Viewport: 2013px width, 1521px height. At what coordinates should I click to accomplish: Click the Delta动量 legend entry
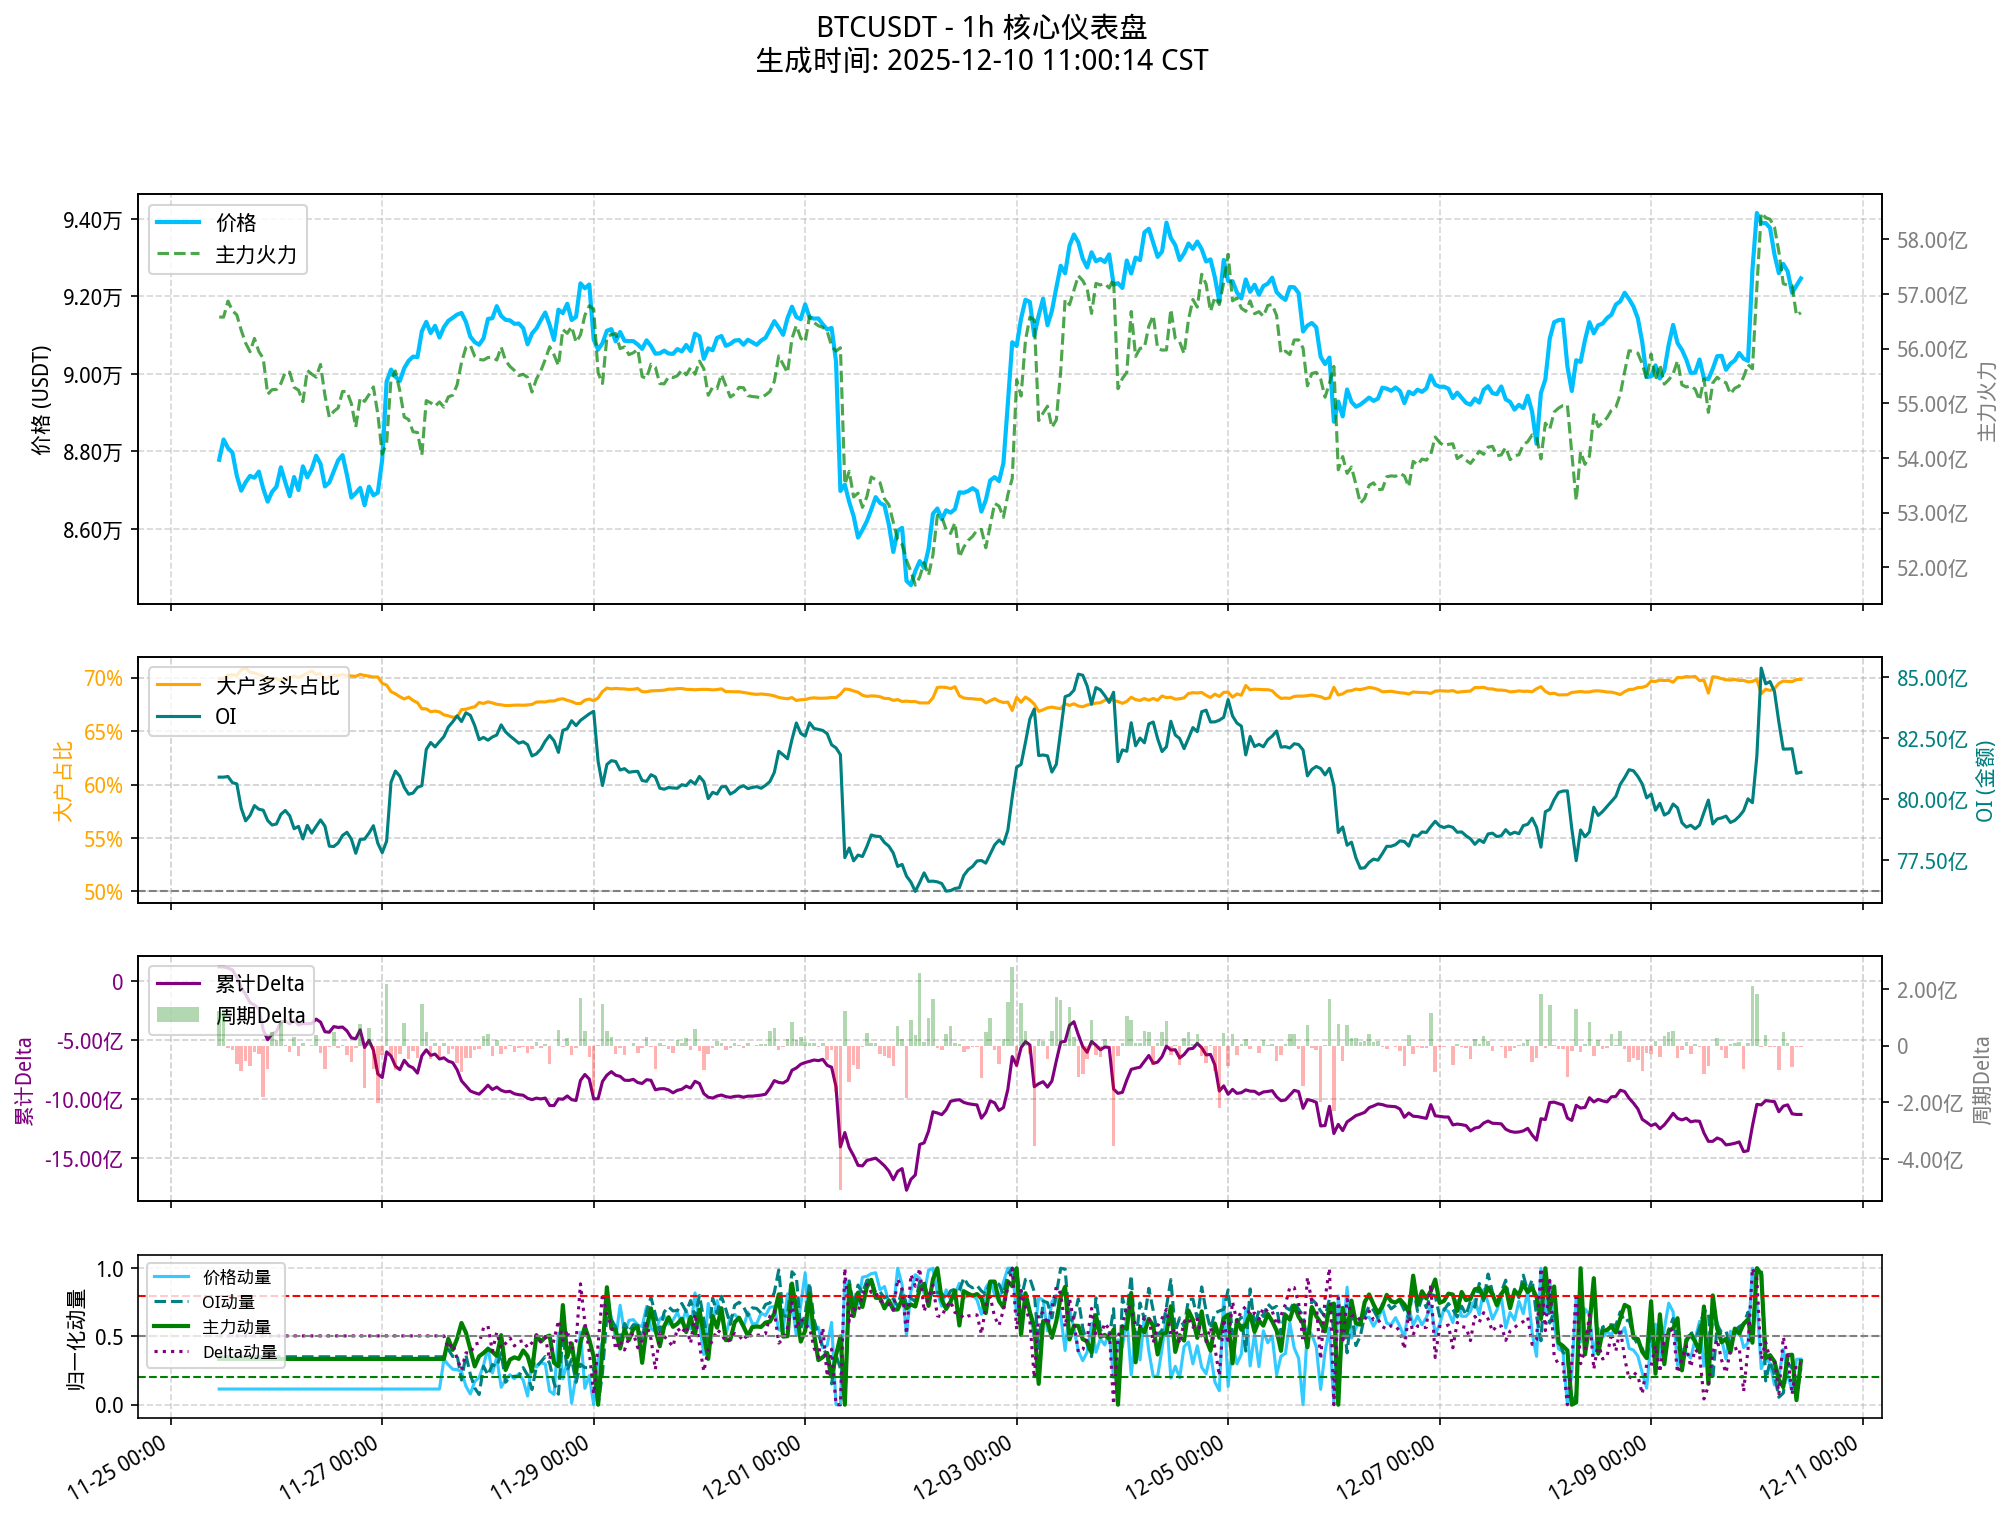[239, 1352]
